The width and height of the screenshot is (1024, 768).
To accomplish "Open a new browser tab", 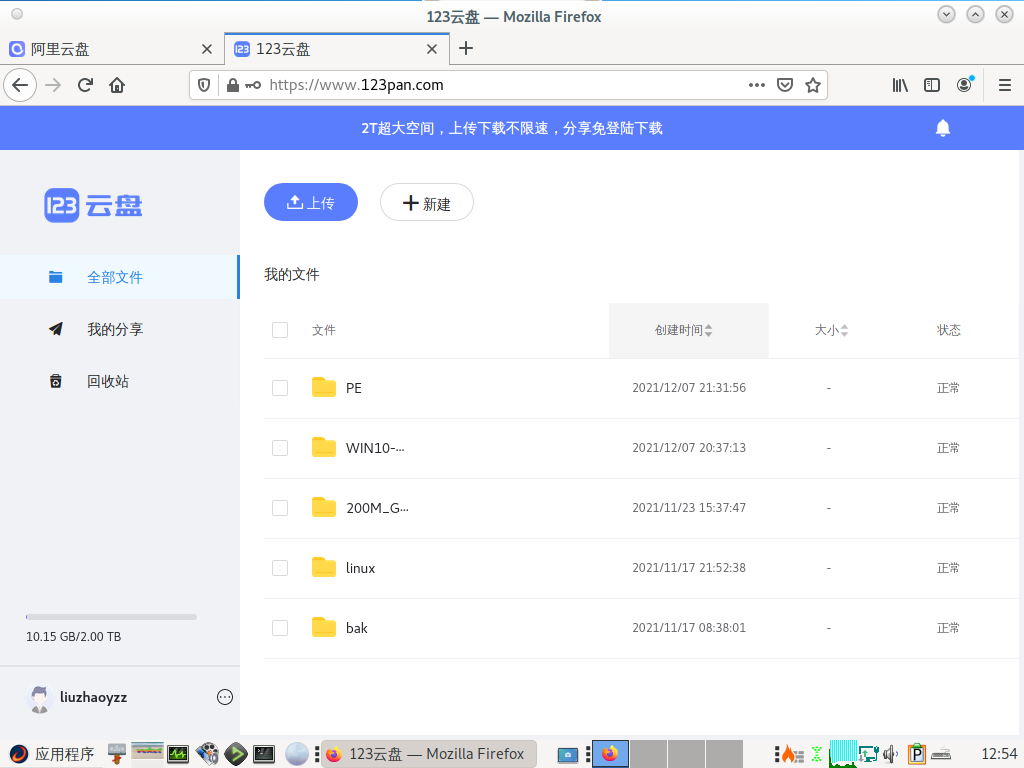I will tap(466, 48).
